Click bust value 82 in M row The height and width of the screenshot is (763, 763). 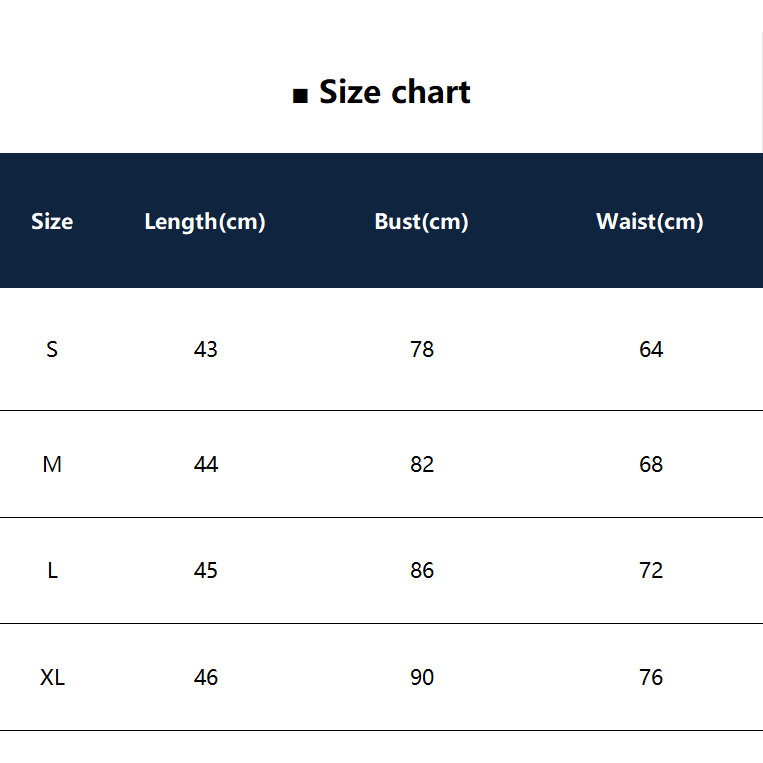[x=422, y=464]
